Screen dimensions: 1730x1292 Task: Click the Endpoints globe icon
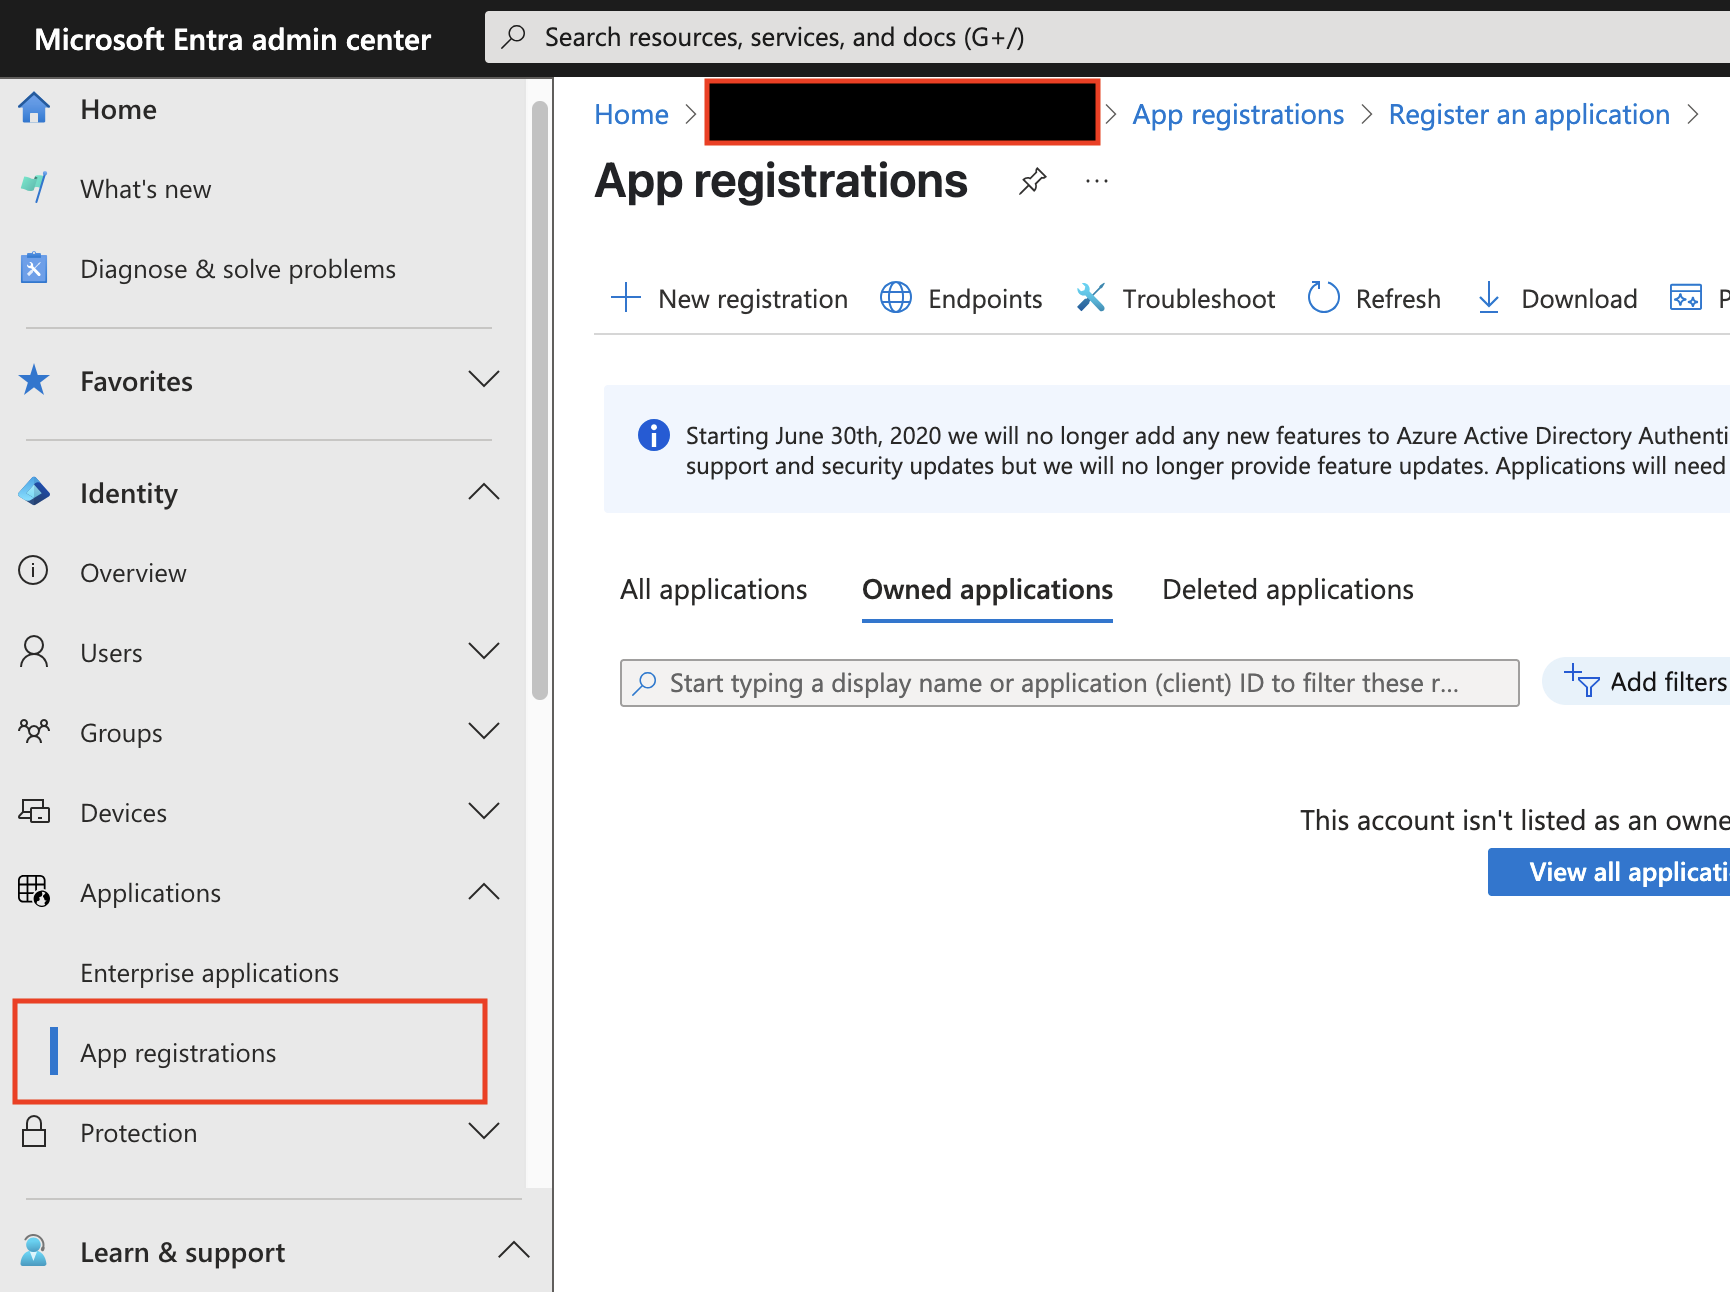coord(896,298)
